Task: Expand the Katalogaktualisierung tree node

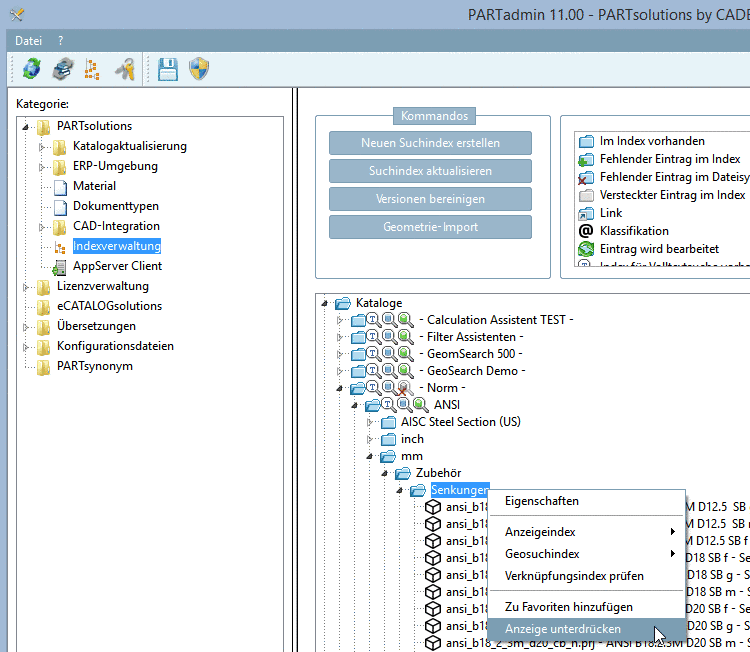Action: click(x=42, y=146)
